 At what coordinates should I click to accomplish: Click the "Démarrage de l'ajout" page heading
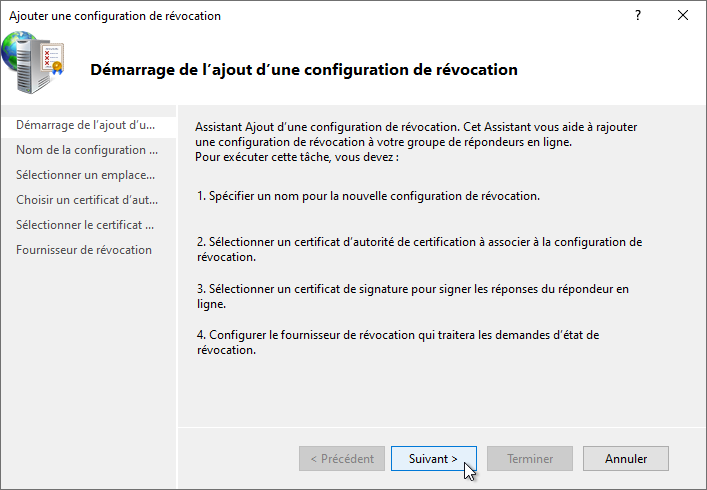304,70
